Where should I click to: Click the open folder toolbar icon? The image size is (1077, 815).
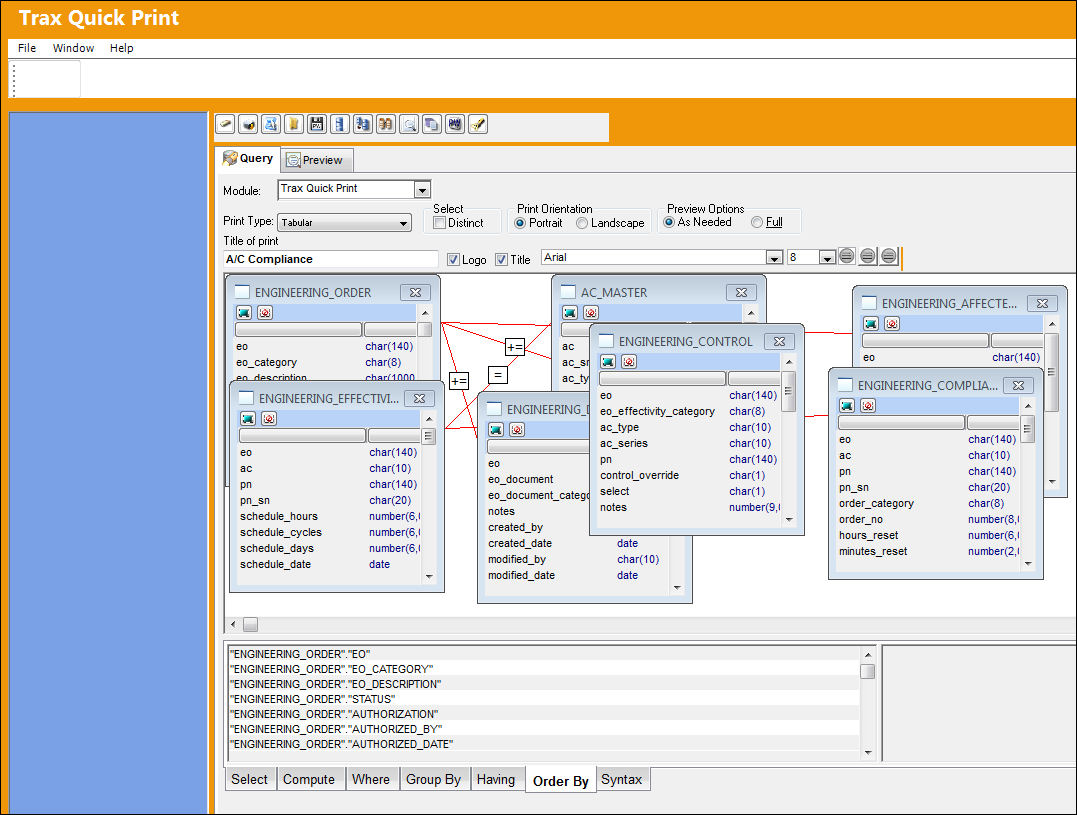294,124
